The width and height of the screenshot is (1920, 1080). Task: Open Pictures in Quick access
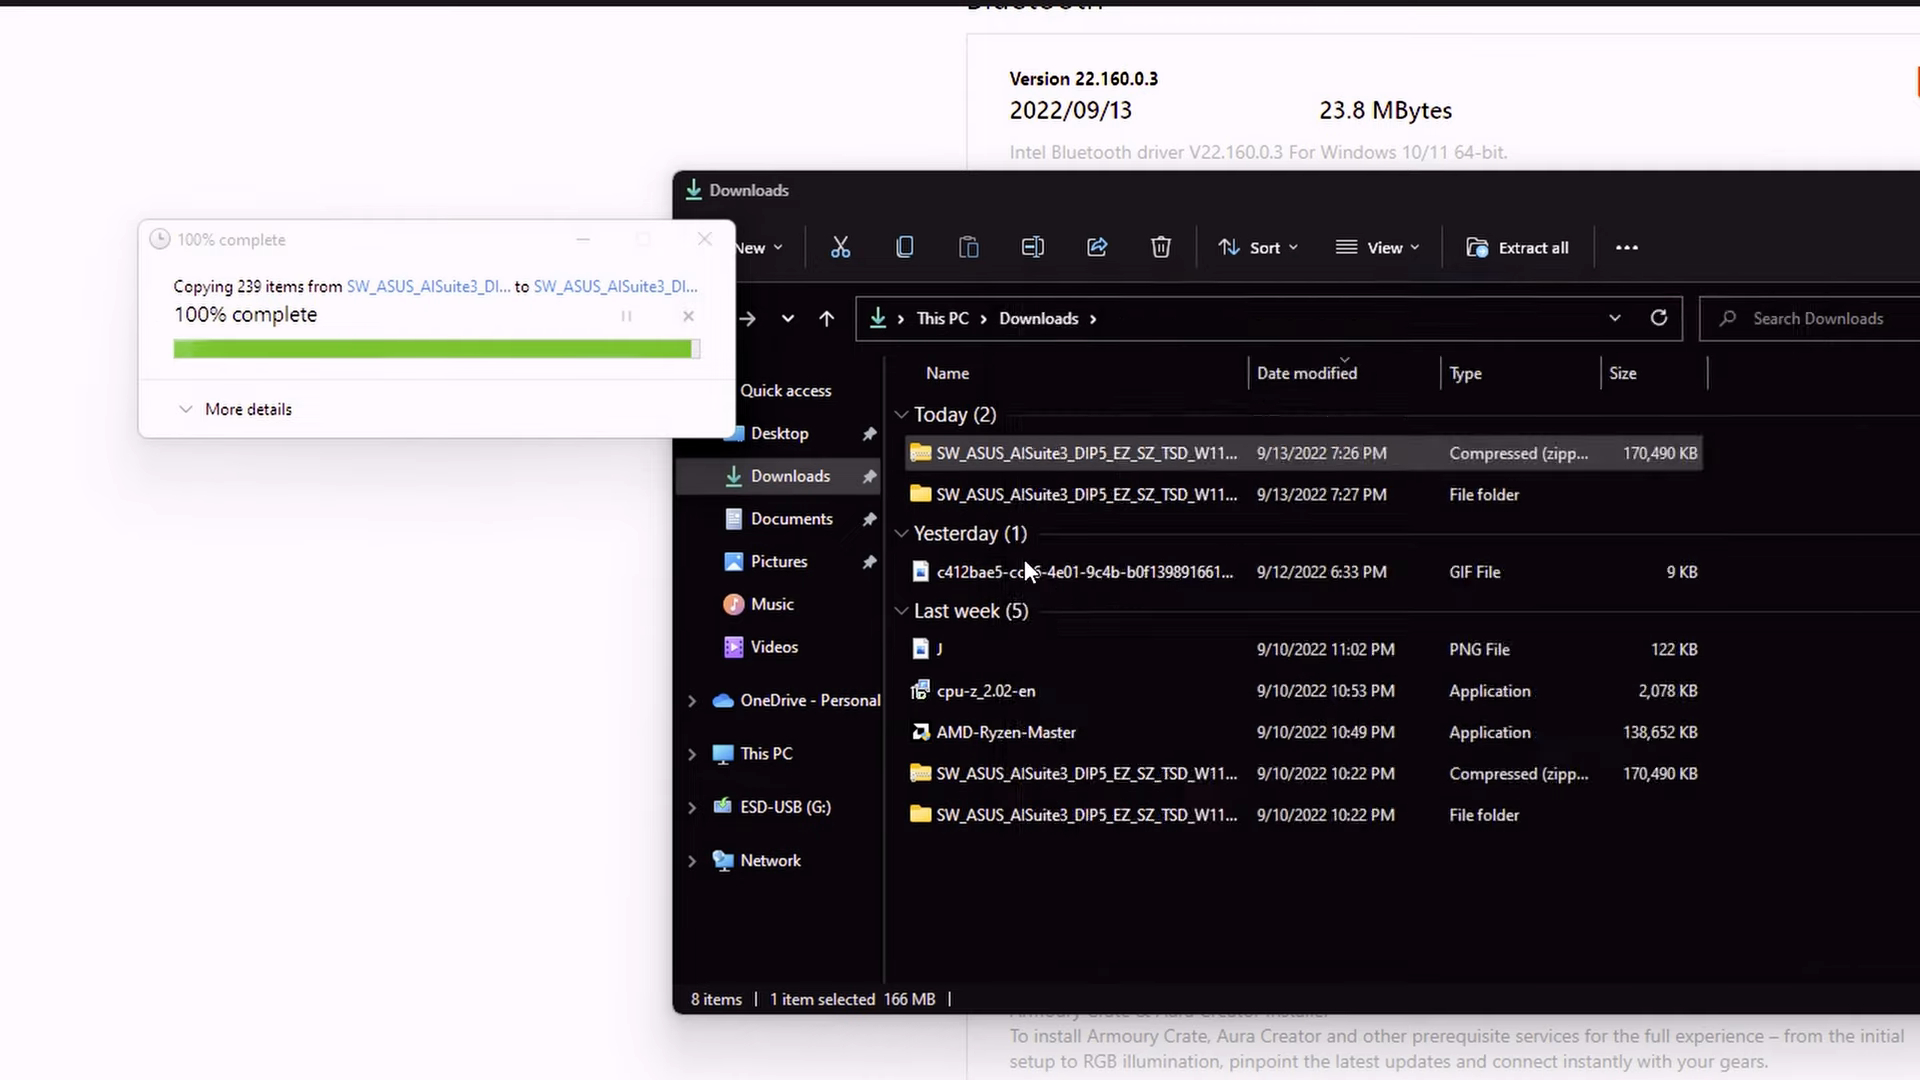click(x=779, y=561)
